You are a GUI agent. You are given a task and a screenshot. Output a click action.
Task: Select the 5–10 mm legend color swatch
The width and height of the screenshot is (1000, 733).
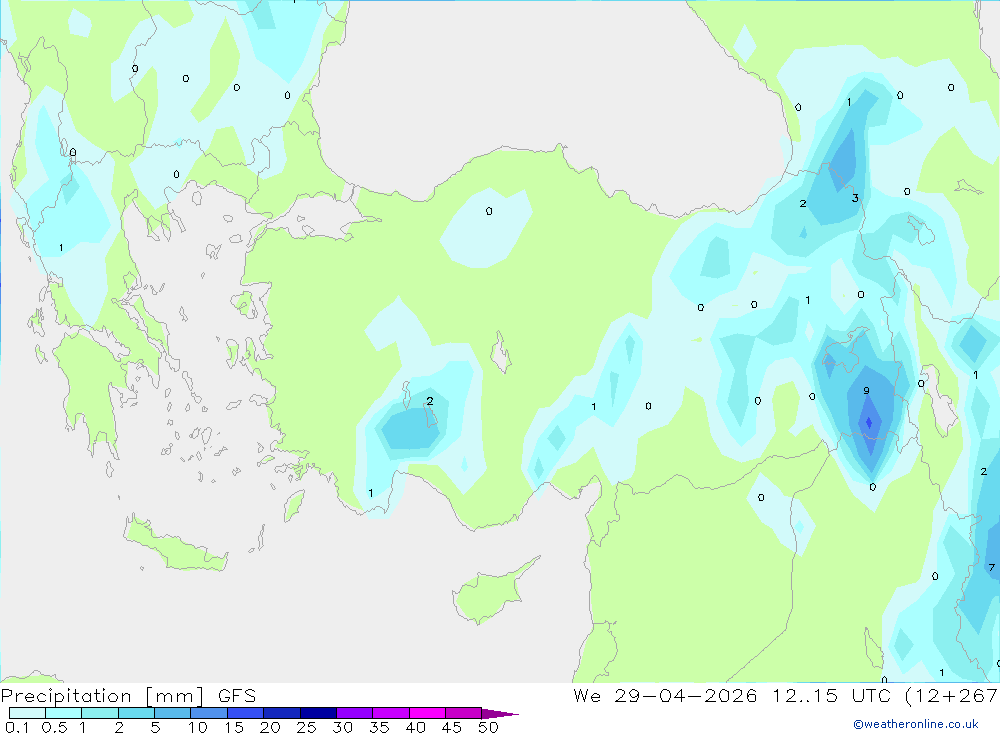pos(173,713)
